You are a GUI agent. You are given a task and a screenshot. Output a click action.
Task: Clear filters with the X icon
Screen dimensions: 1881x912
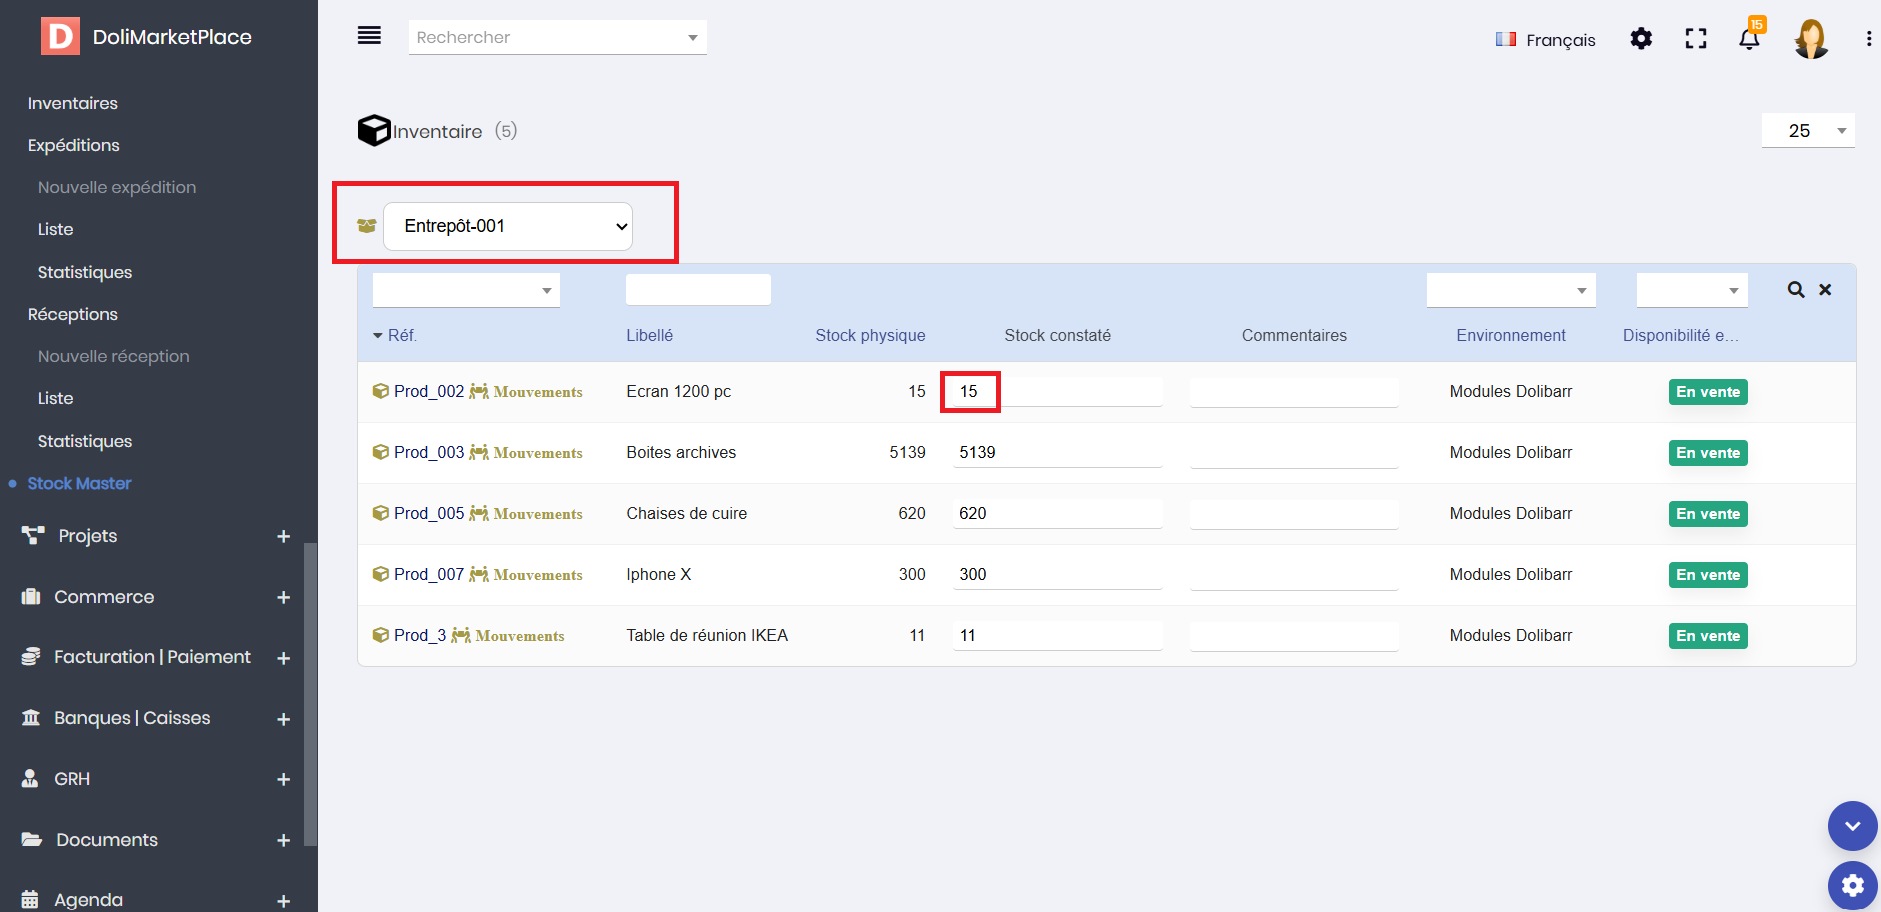[1825, 290]
